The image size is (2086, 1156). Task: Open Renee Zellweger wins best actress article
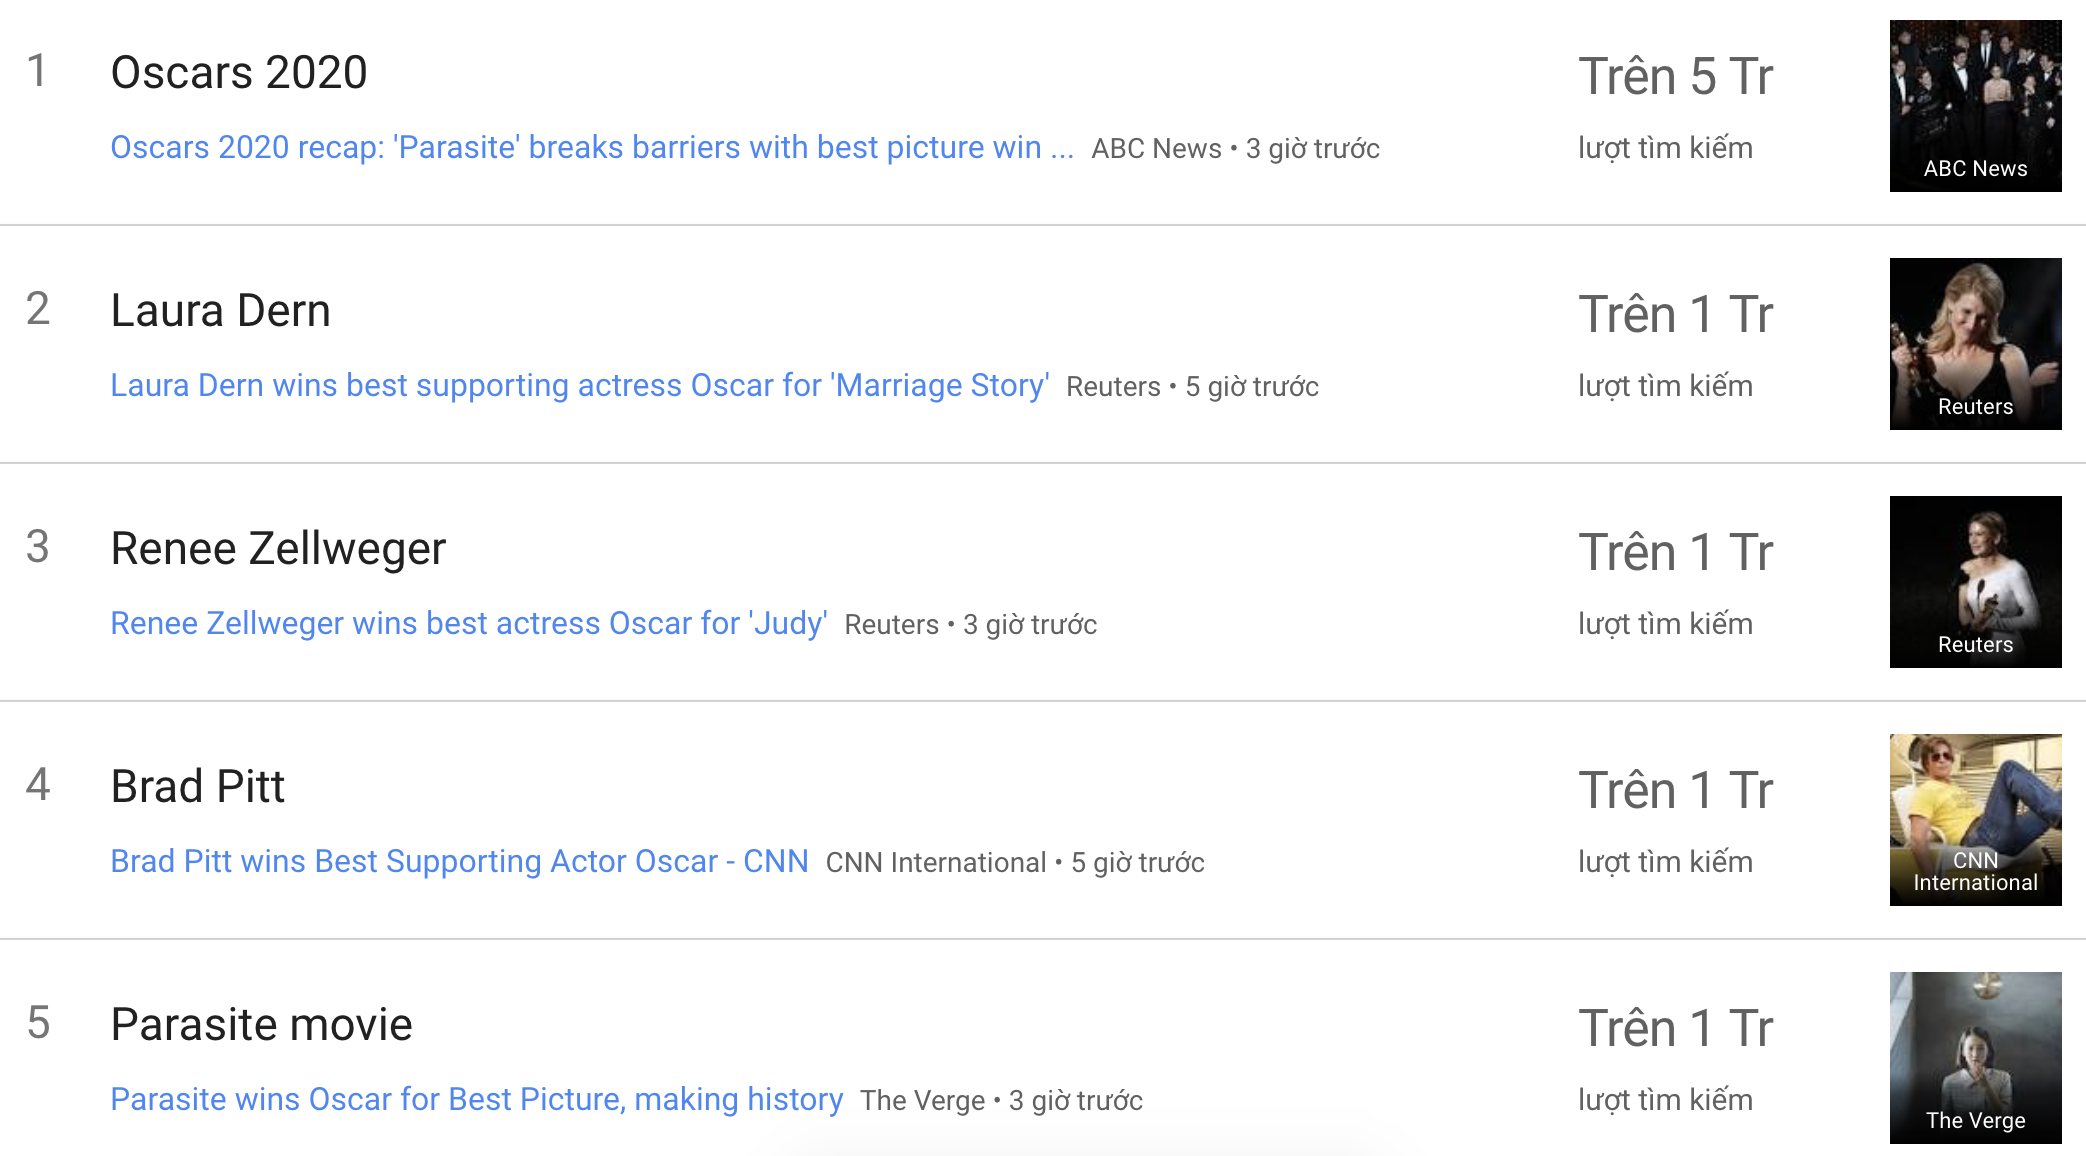(468, 624)
